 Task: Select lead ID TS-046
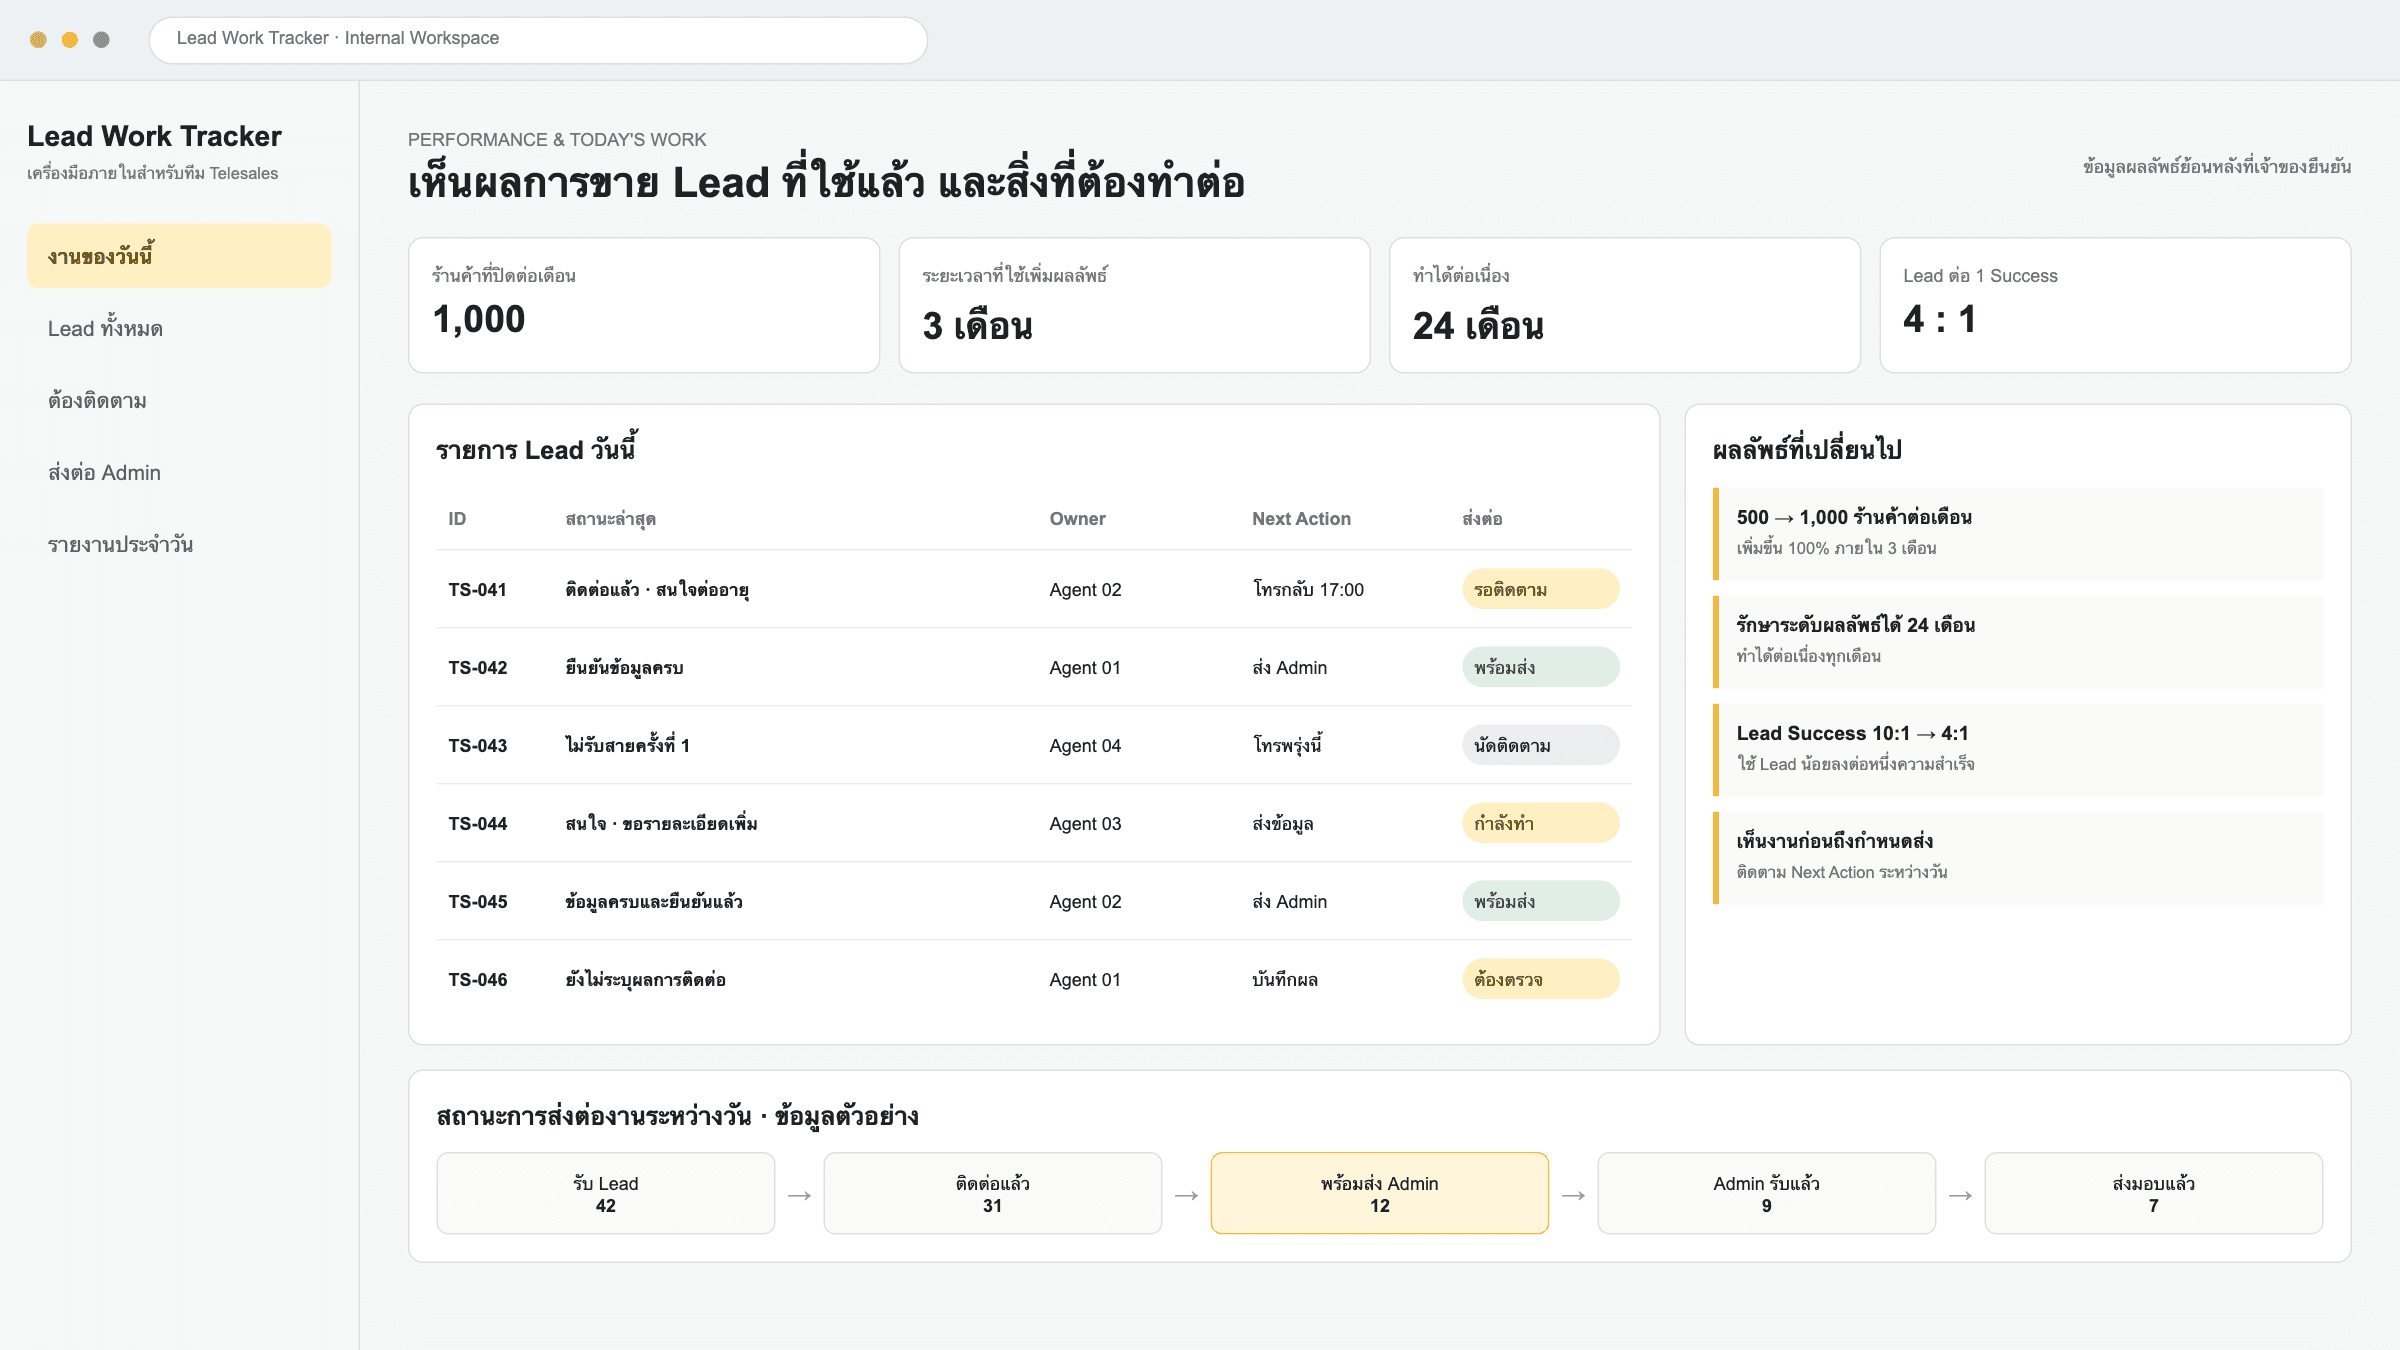coord(477,980)
